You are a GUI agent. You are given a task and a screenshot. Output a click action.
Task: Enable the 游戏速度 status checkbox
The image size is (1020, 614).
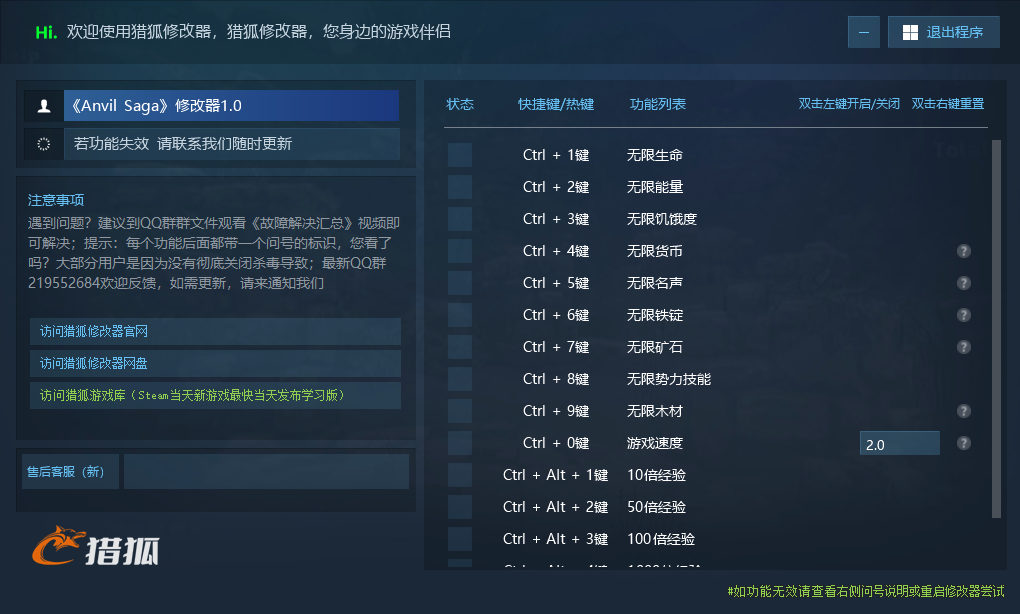tap(460, 443)
